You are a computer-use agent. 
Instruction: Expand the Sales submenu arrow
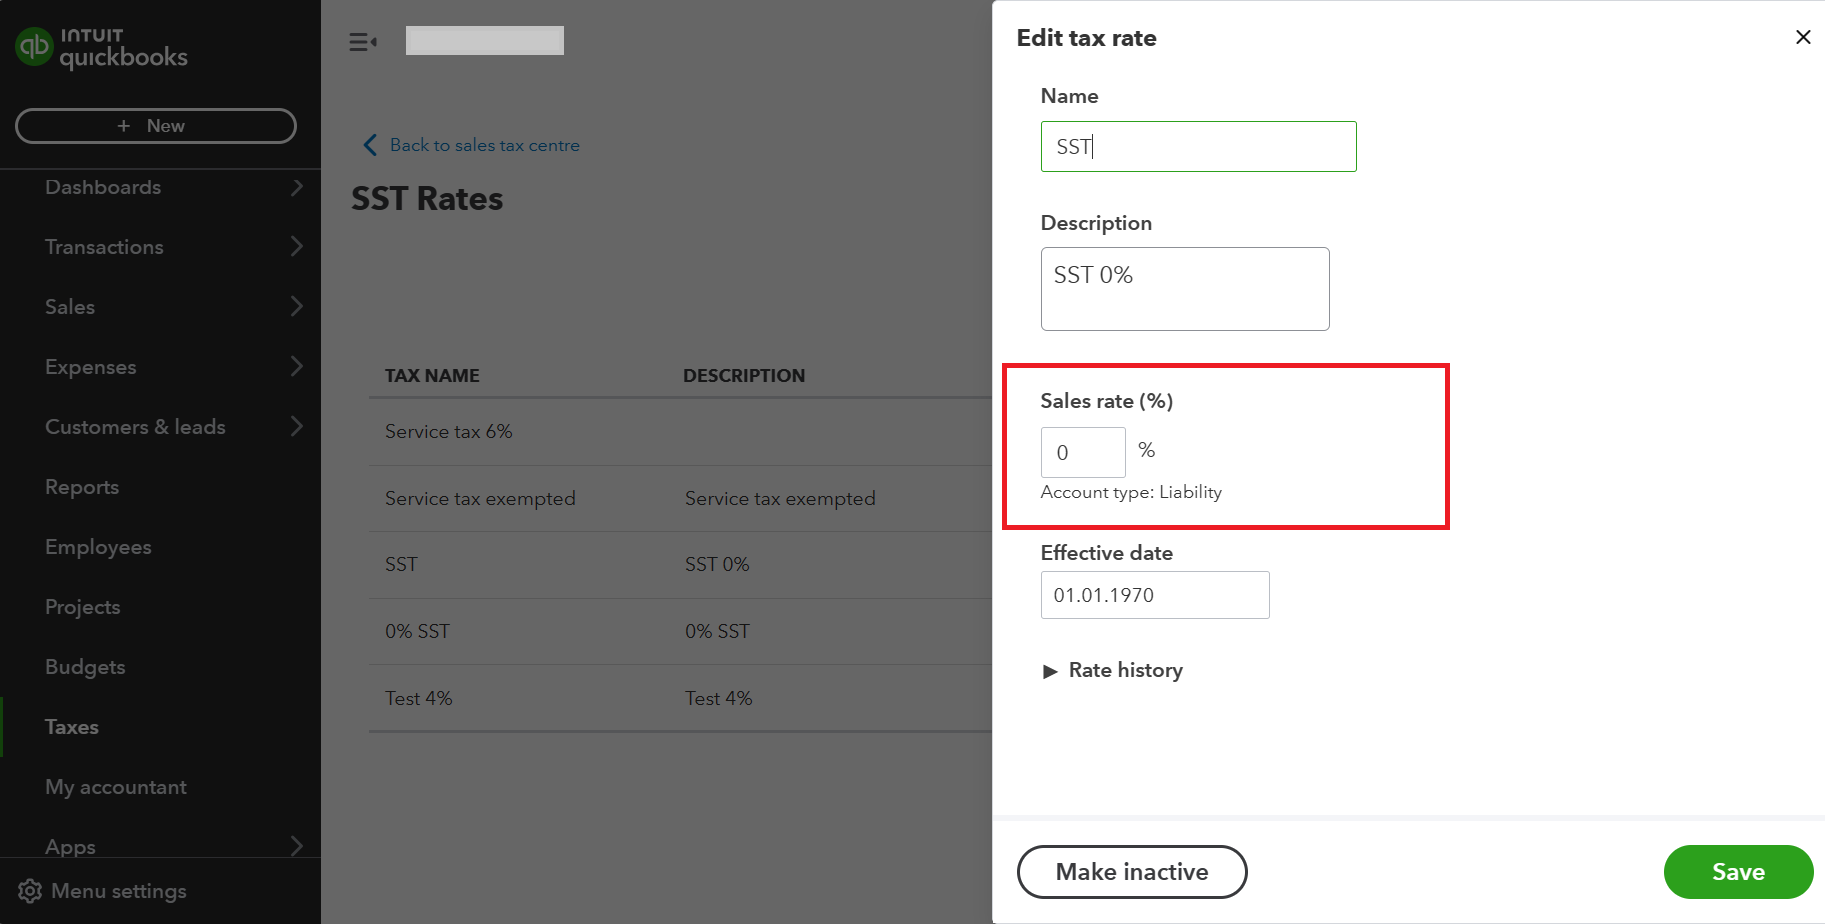296,307
